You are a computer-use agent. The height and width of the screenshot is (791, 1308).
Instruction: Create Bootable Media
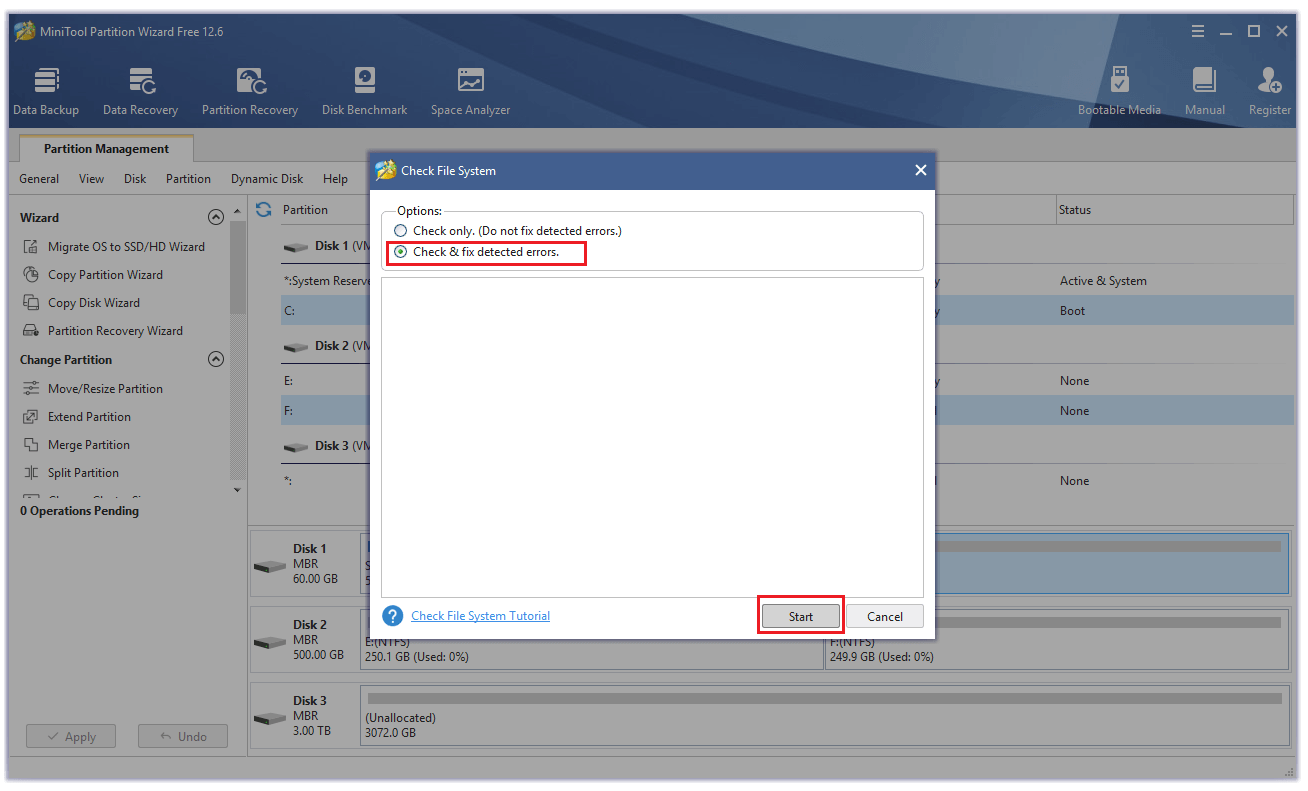[x=1119, y=91]
